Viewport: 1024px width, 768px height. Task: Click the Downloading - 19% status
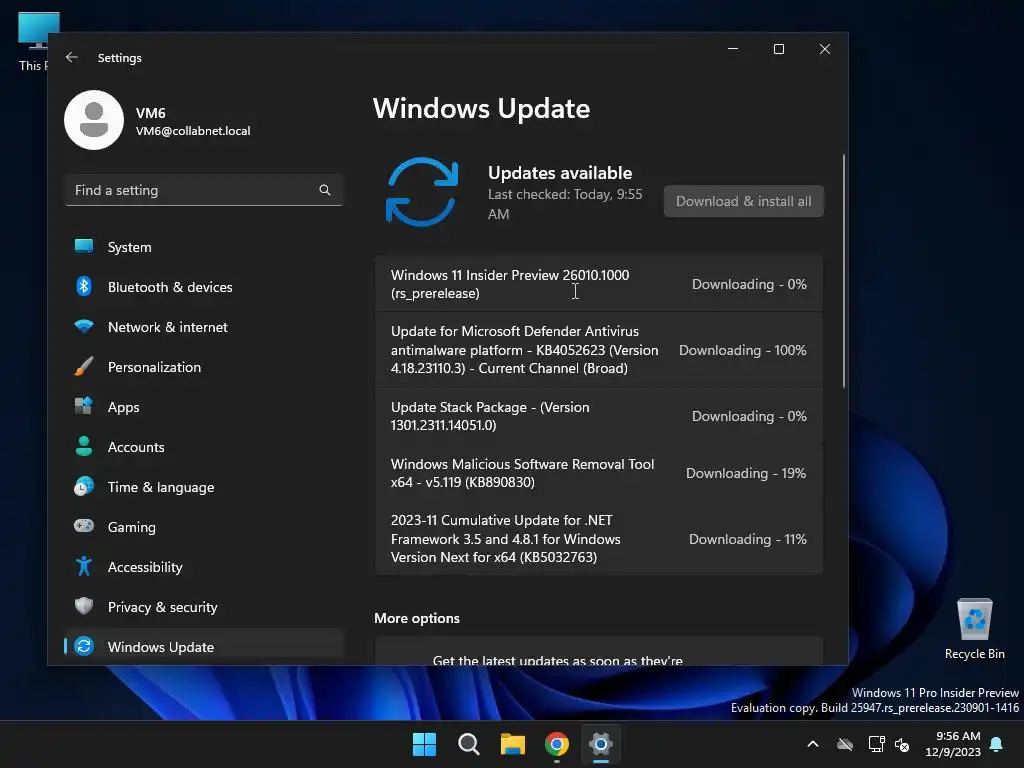pyautogui.click(x=746, y=473)
